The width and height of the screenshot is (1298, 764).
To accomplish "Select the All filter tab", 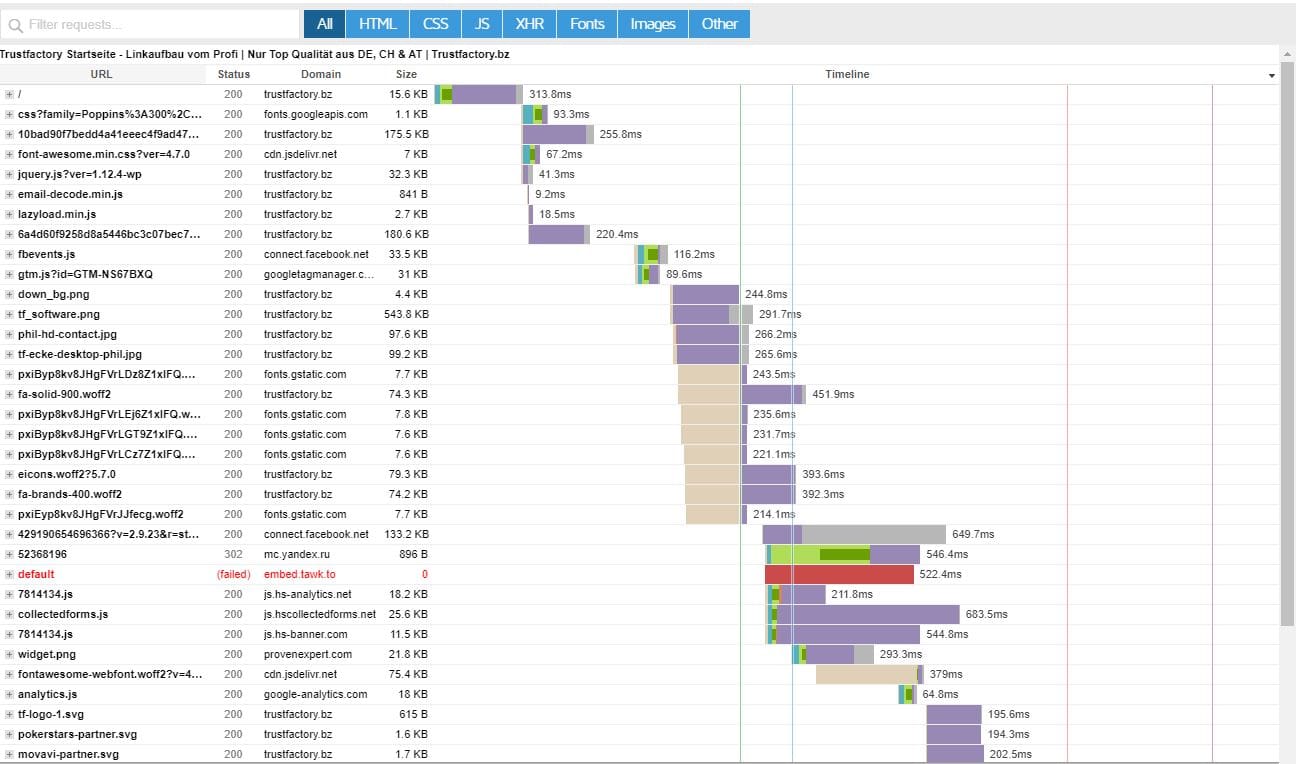I will pos(324,24).
